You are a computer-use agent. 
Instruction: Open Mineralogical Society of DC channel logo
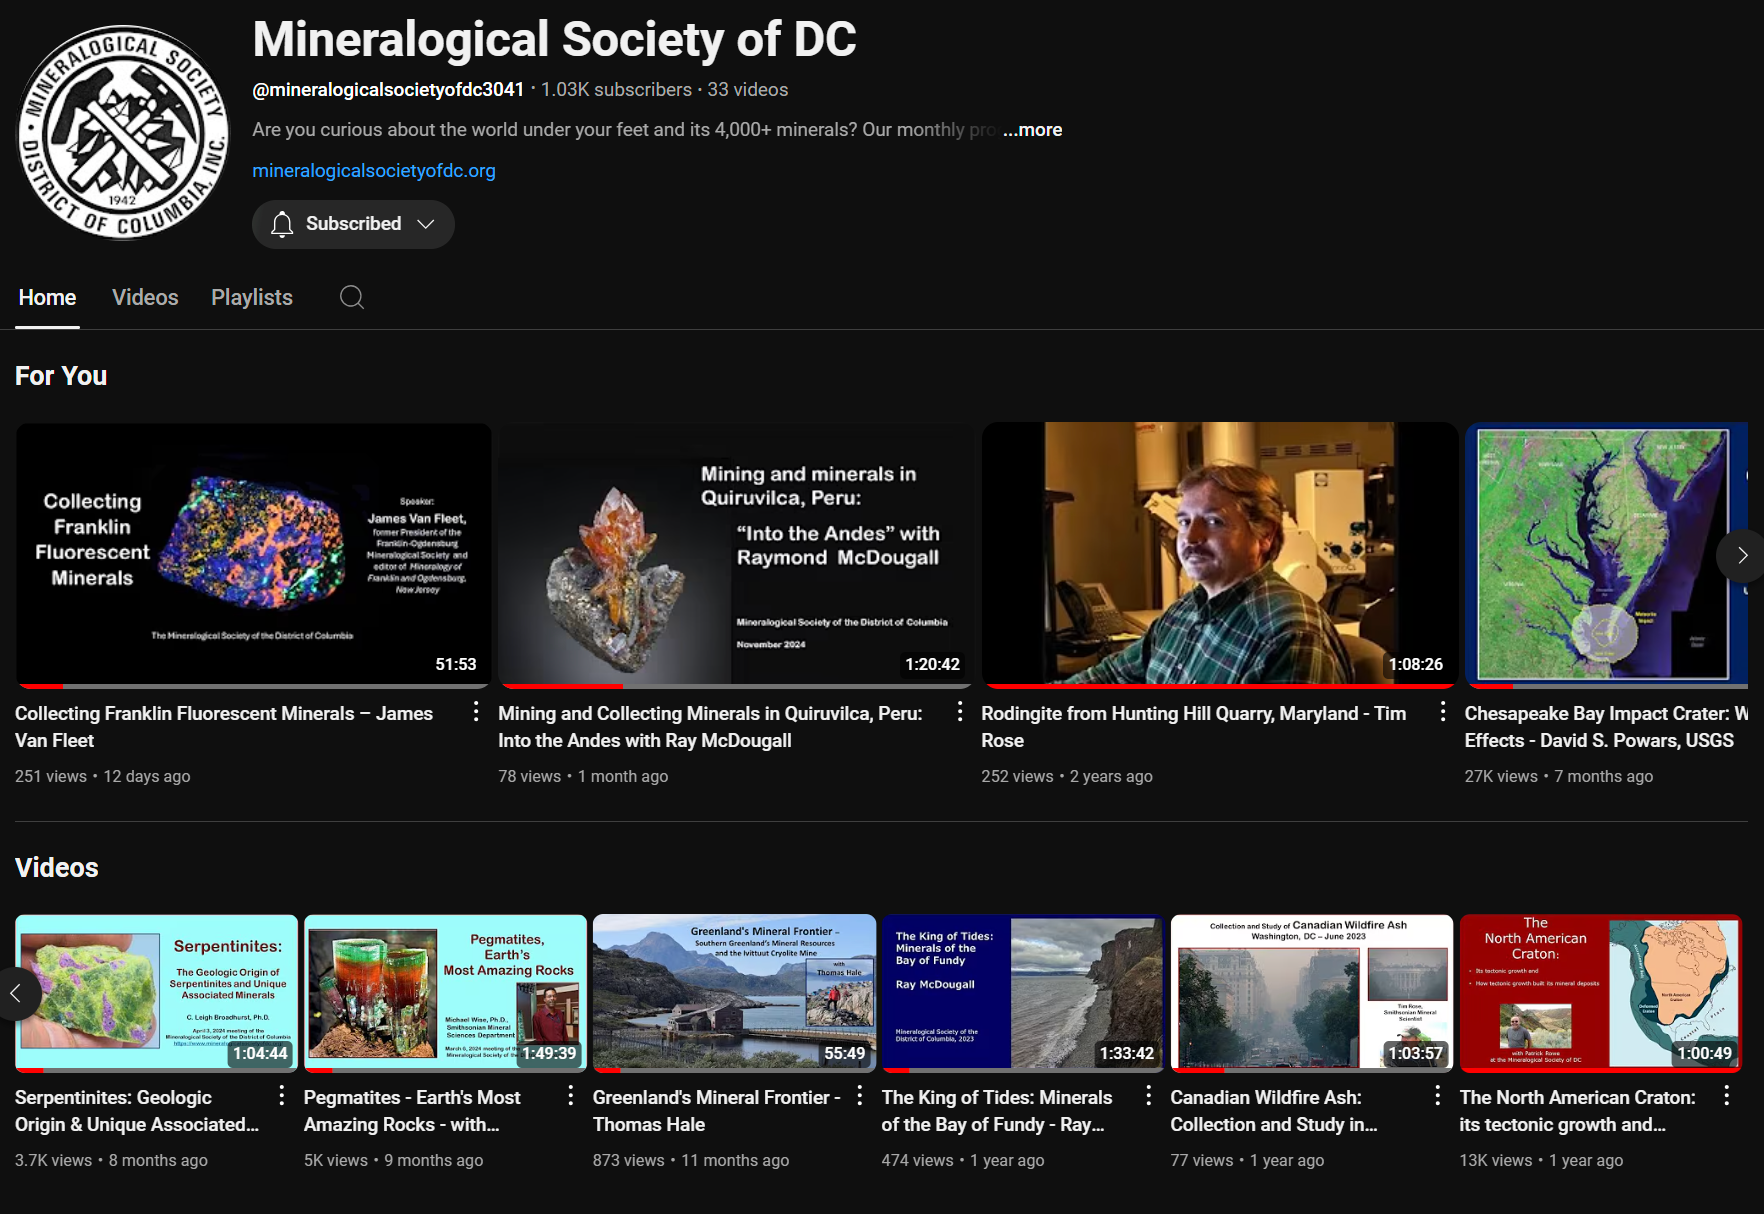[x=123, y=132]
